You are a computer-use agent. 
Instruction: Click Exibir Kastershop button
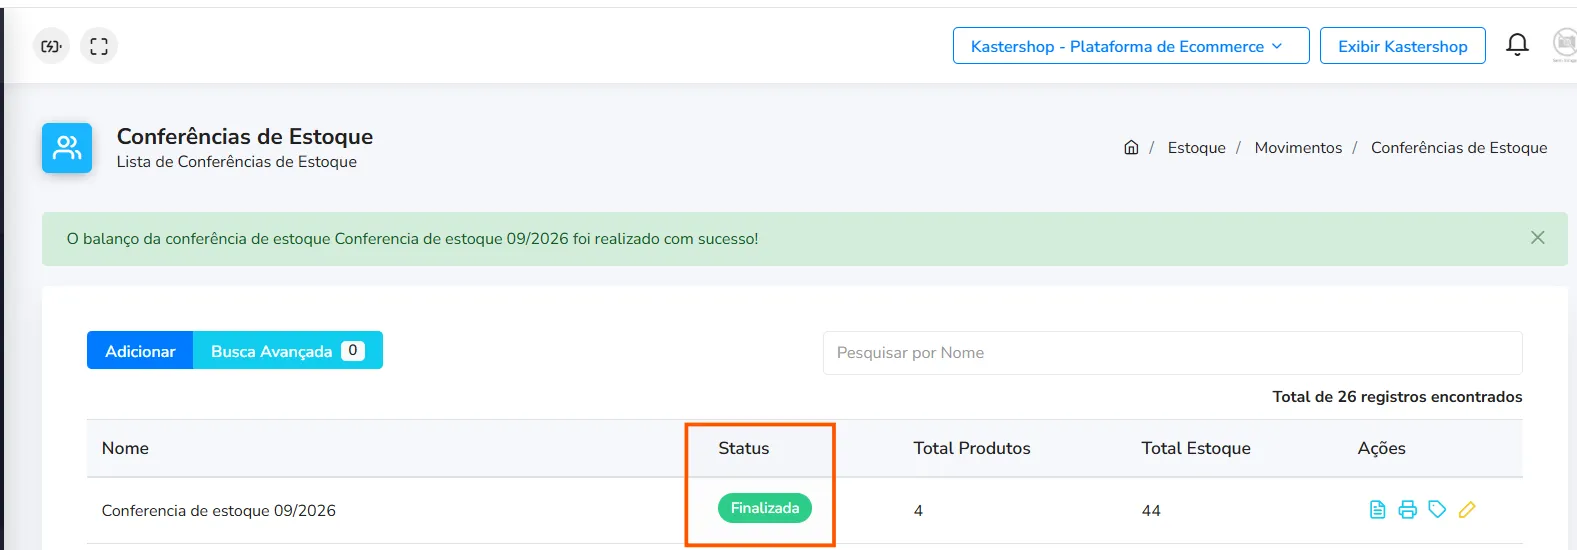[1403, 46]
